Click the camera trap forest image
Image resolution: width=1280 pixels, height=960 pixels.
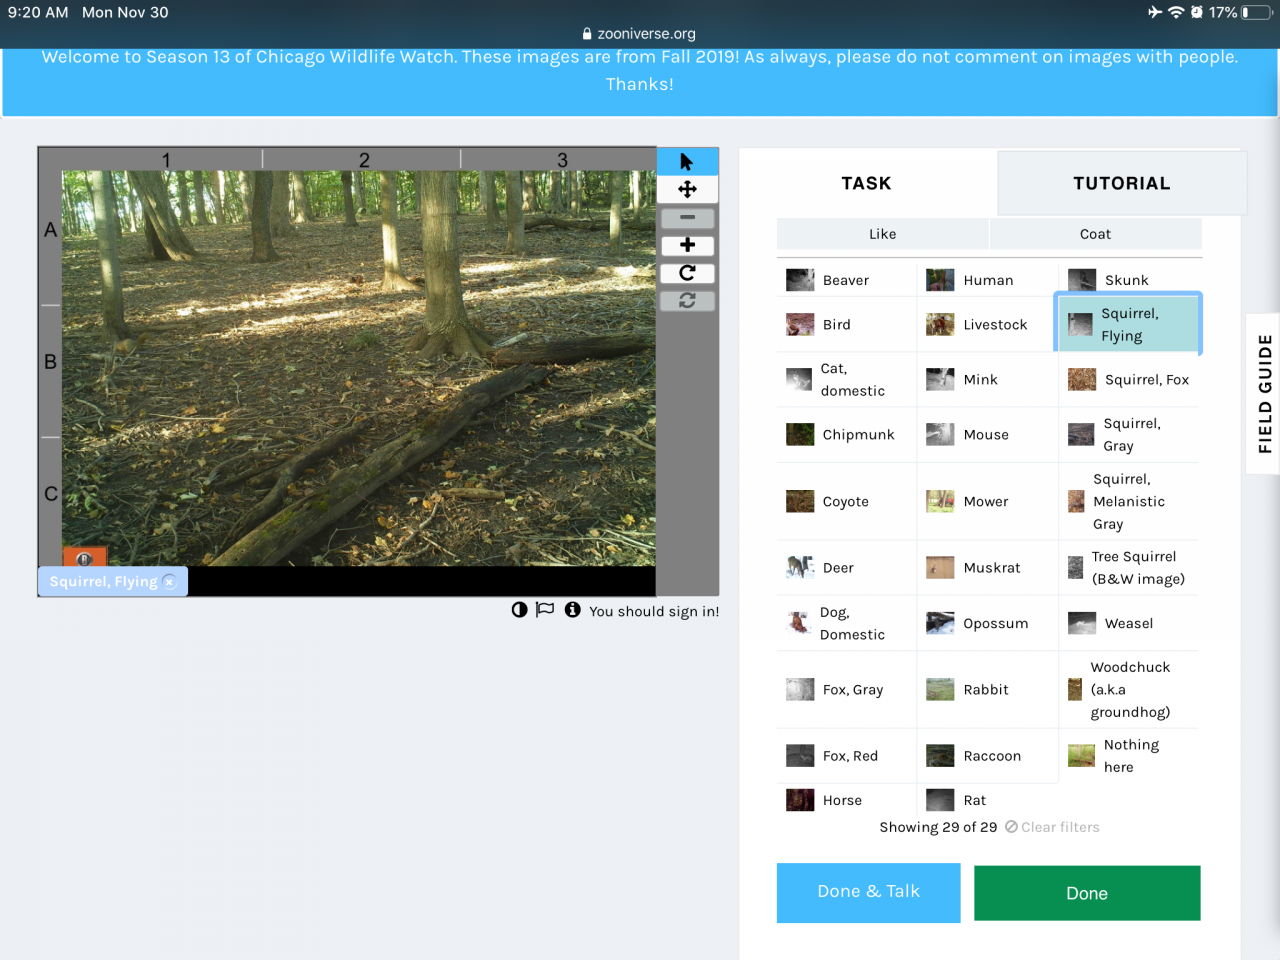(x=358, y=368)
